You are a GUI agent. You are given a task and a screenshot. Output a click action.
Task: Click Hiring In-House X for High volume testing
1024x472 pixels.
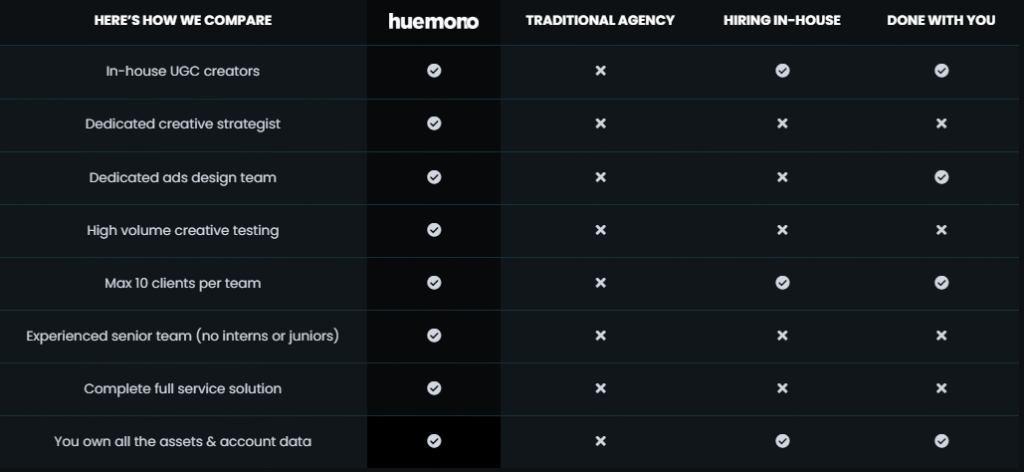tap(782, 230)
